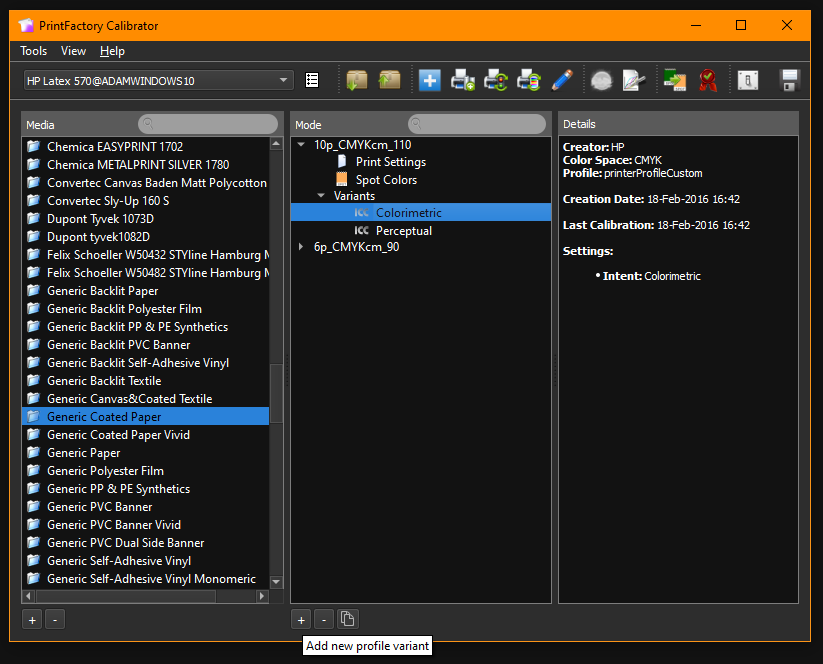The width and height of the screenshot is (823, 664).
Task: Click the Mode search field
Action: 477,124
